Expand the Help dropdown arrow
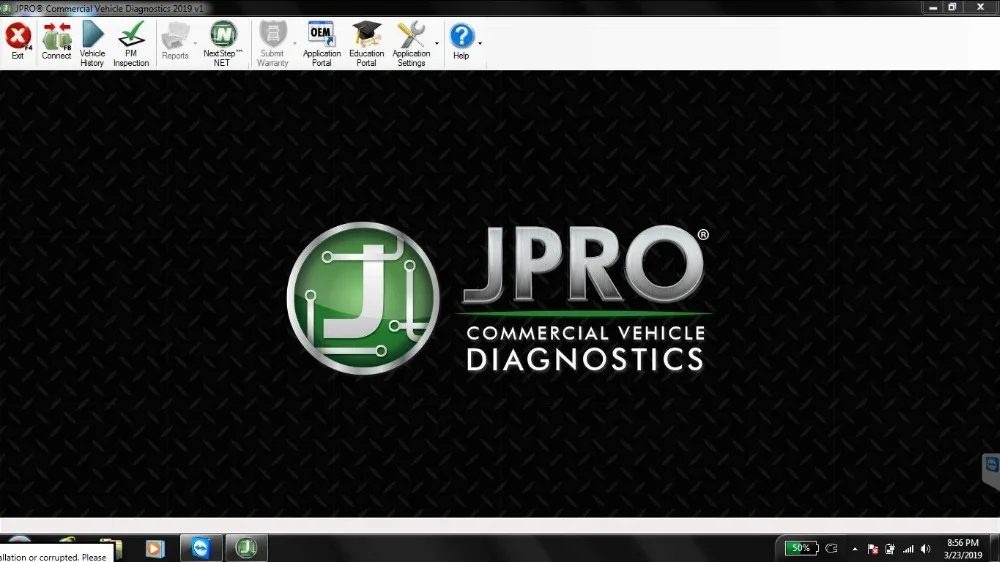Image resolution: width=1000 pixels, height=562 pixels. [x=480, y=44]
